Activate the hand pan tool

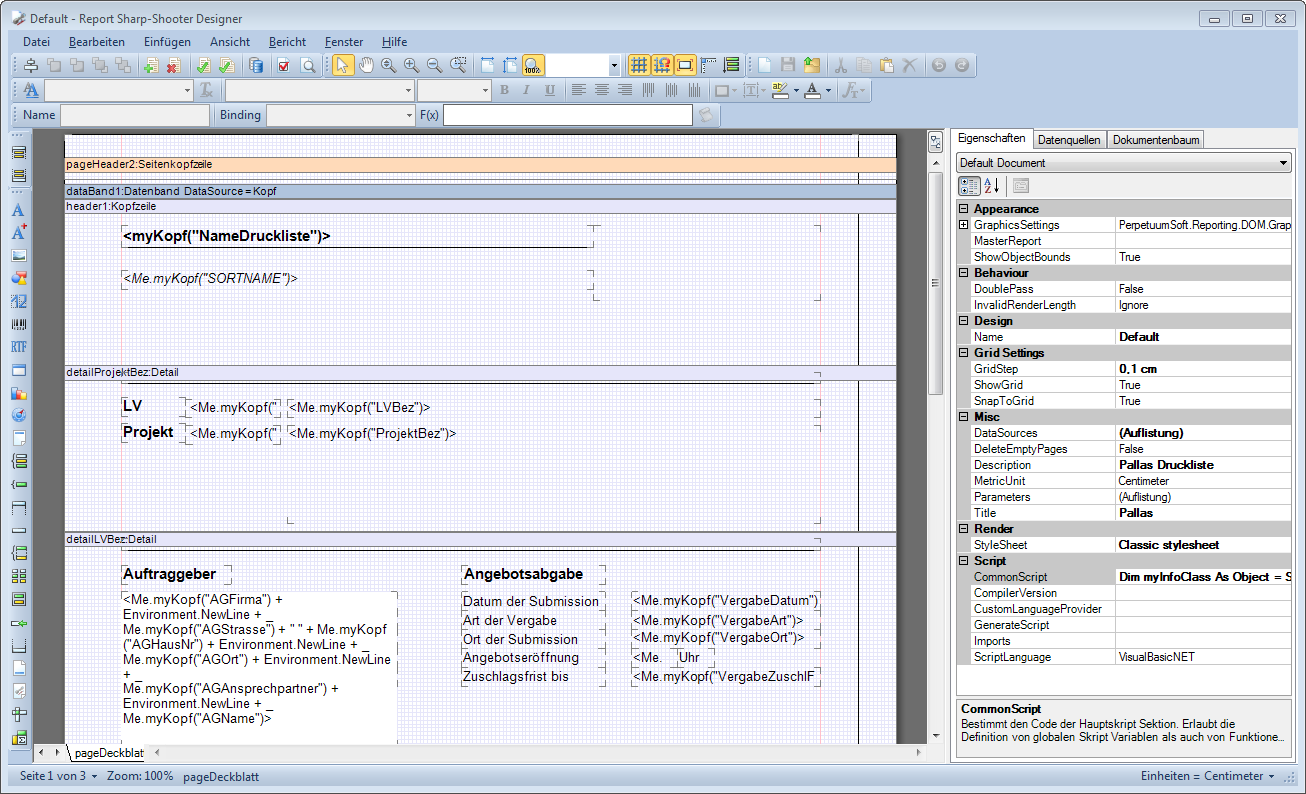366,66
